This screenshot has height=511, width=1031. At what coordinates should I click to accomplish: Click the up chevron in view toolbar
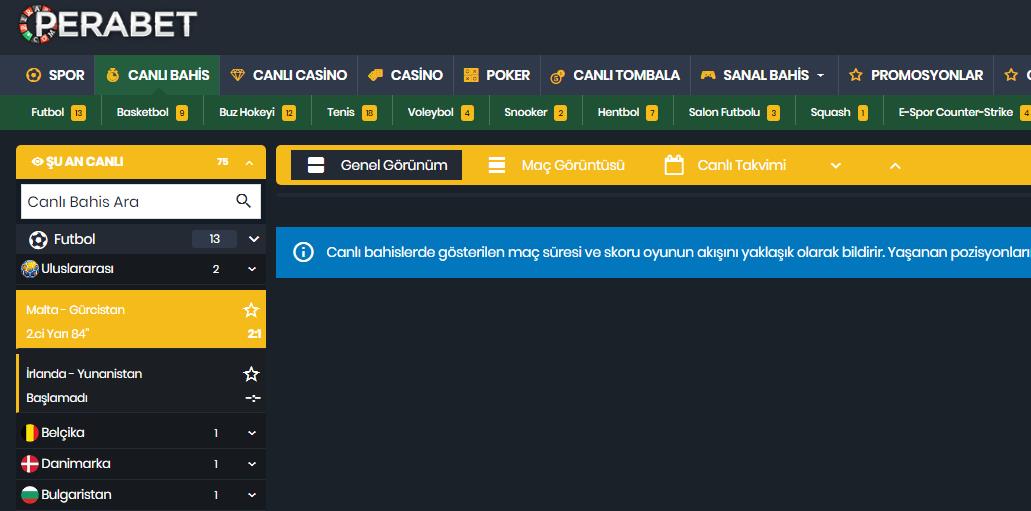click(x=895, y=166)
